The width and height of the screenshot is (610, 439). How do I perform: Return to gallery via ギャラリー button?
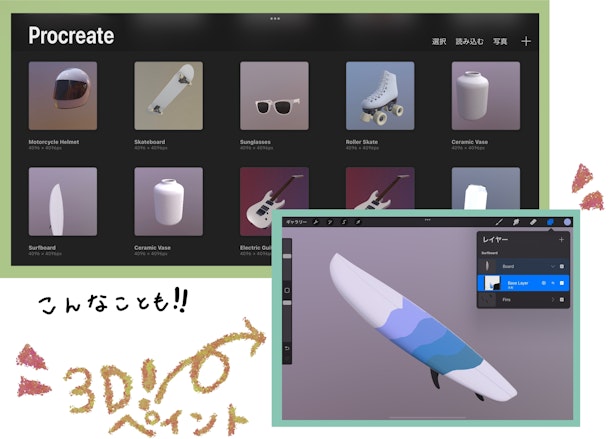click(296, 220)
